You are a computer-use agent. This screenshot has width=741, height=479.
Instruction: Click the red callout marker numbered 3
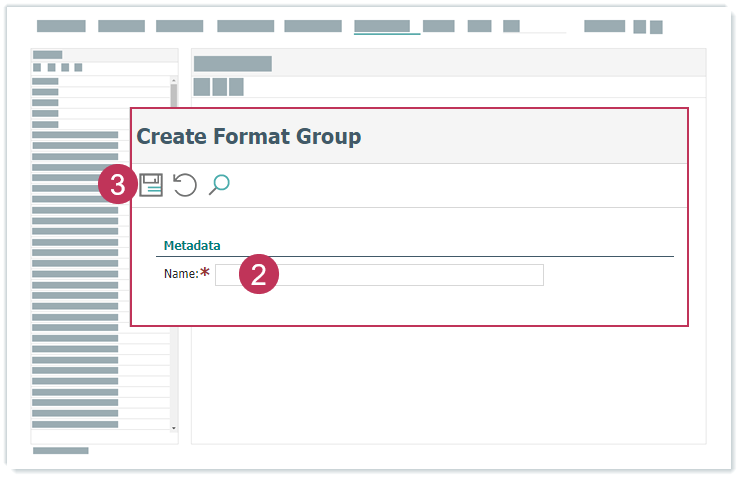coord(118,185)
